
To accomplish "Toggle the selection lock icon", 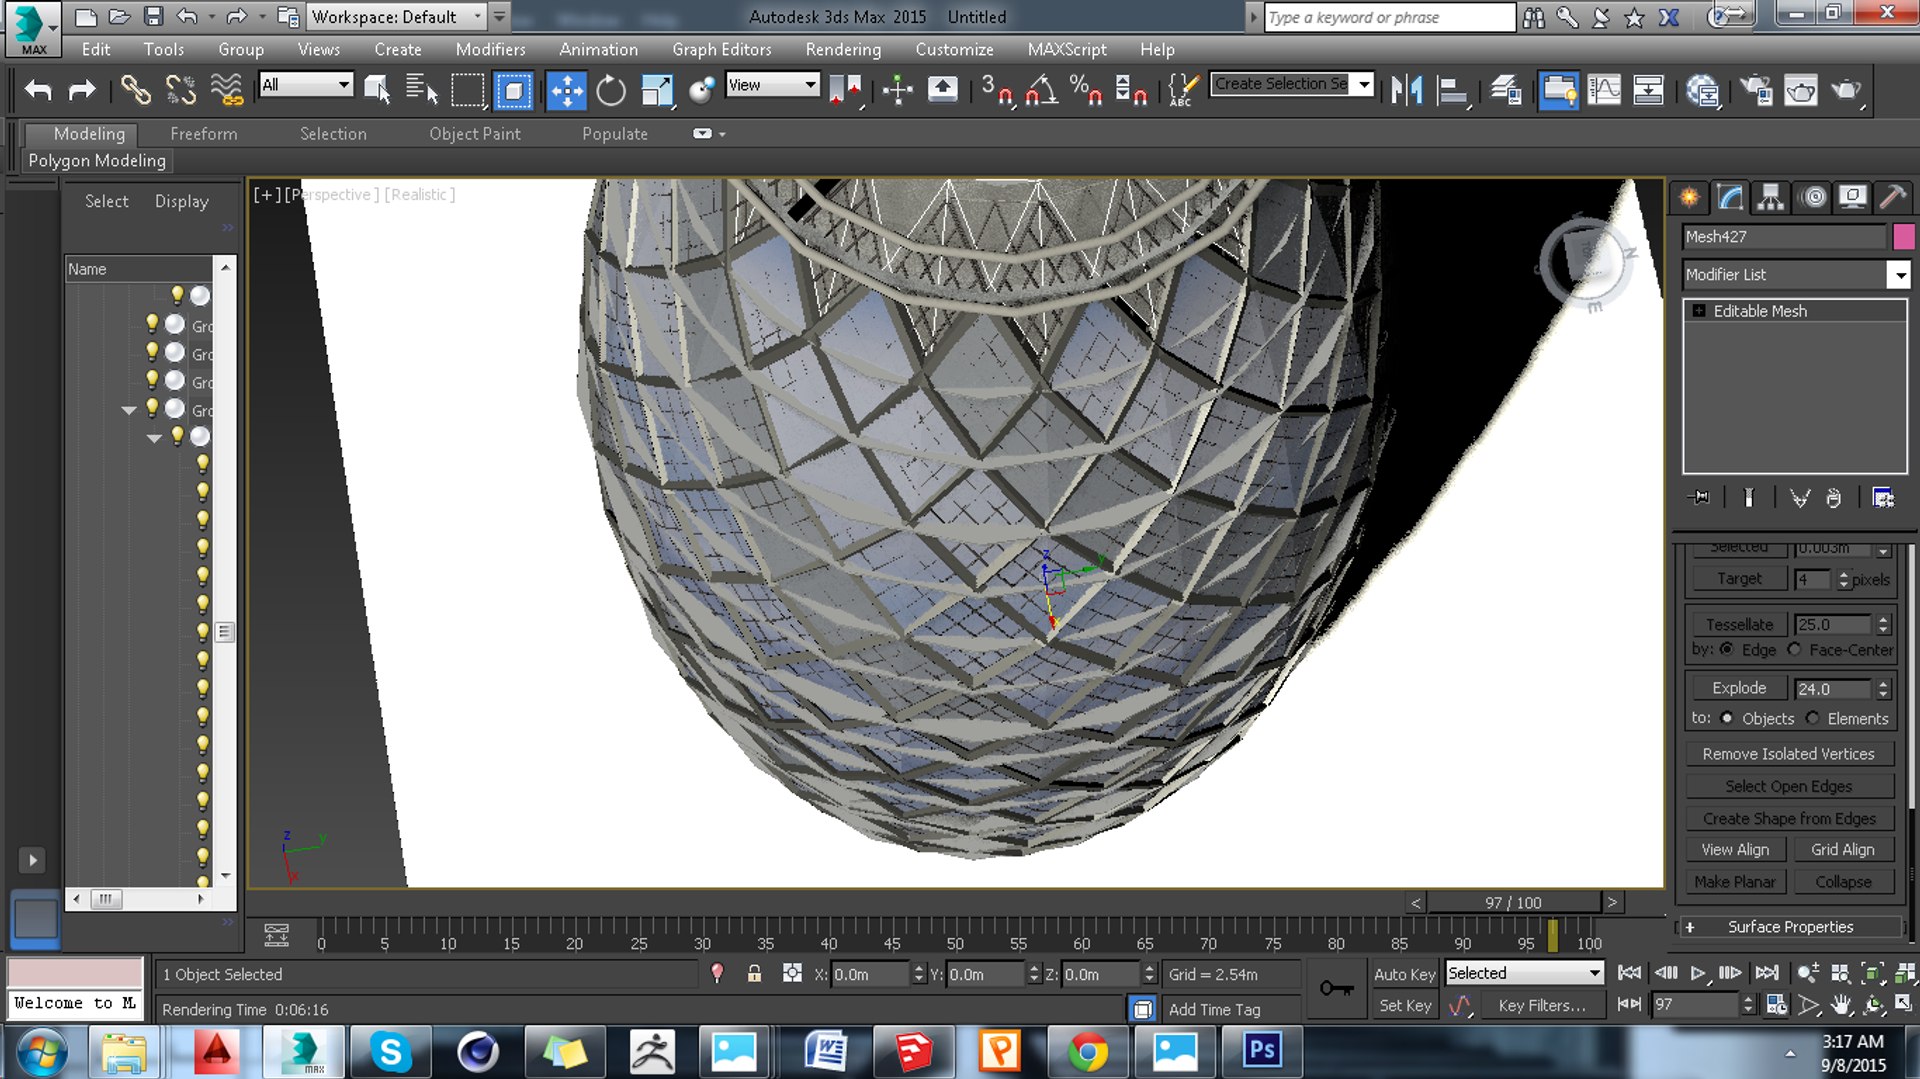I will [754, 973].
